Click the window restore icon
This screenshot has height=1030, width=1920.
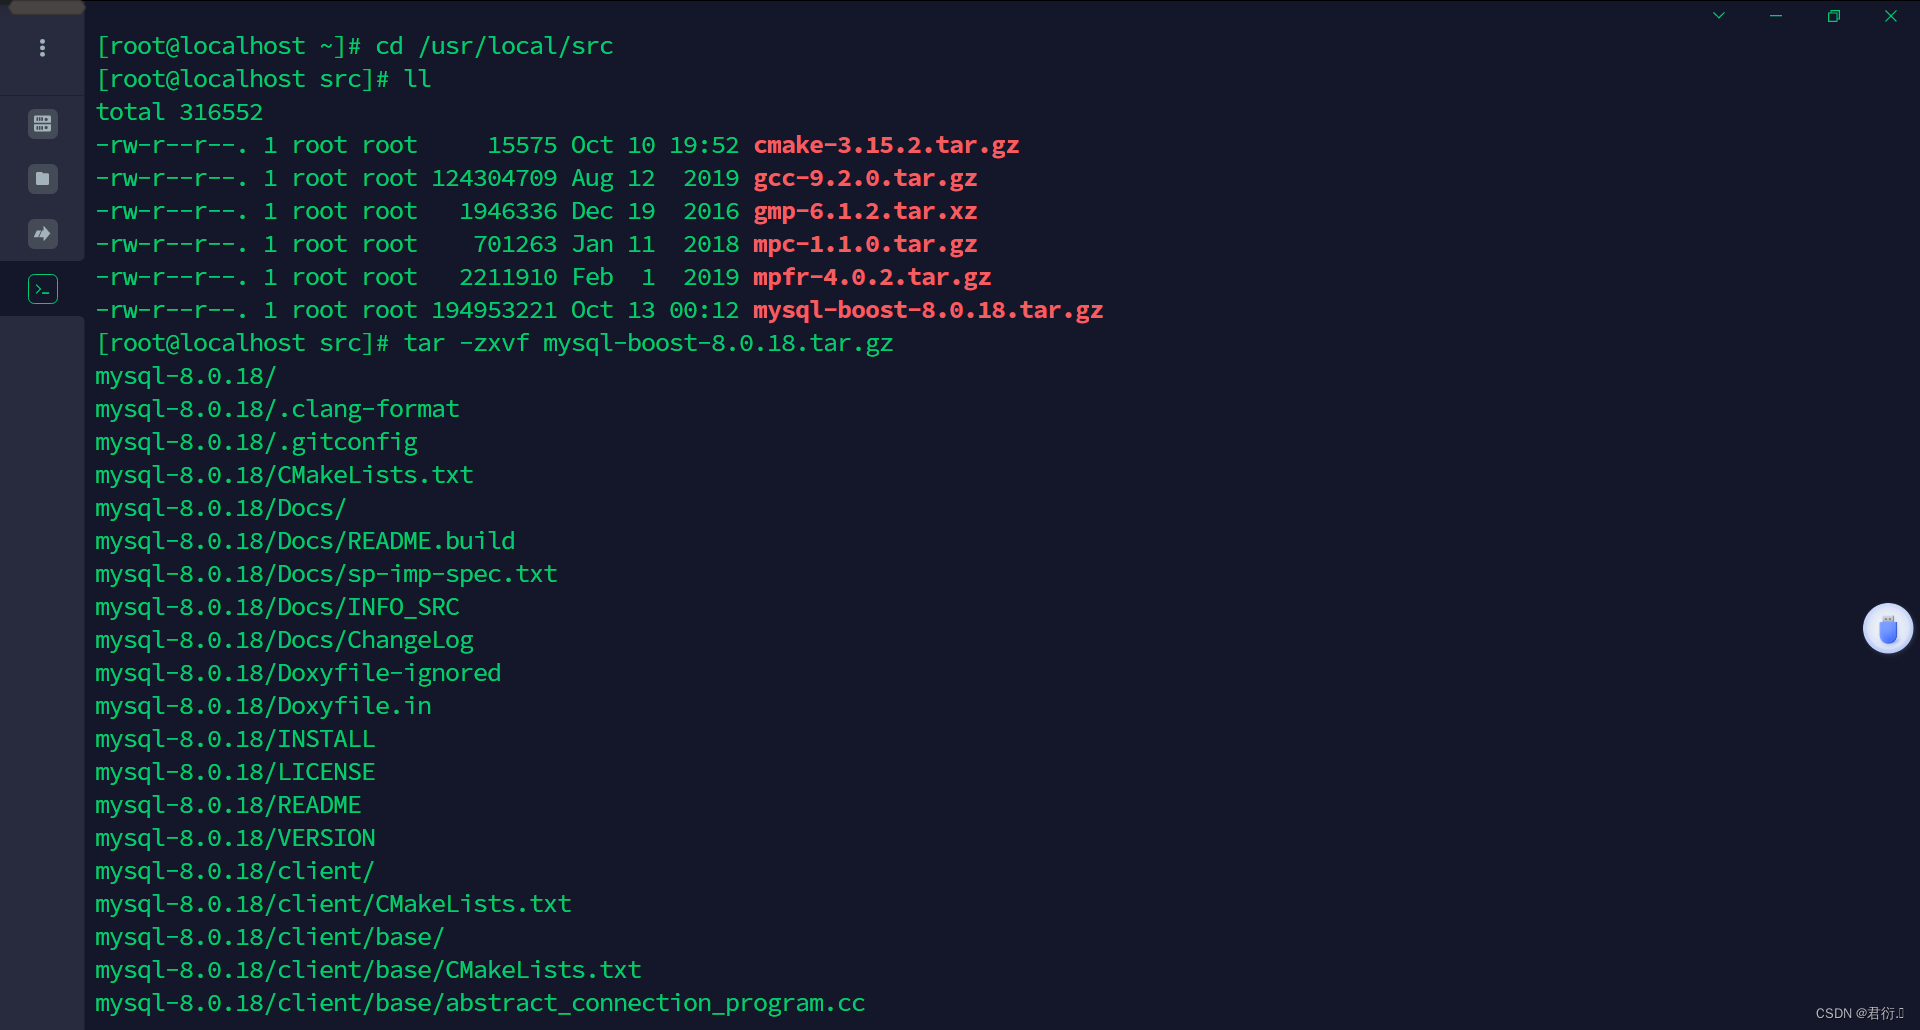tap(1834, 16)
